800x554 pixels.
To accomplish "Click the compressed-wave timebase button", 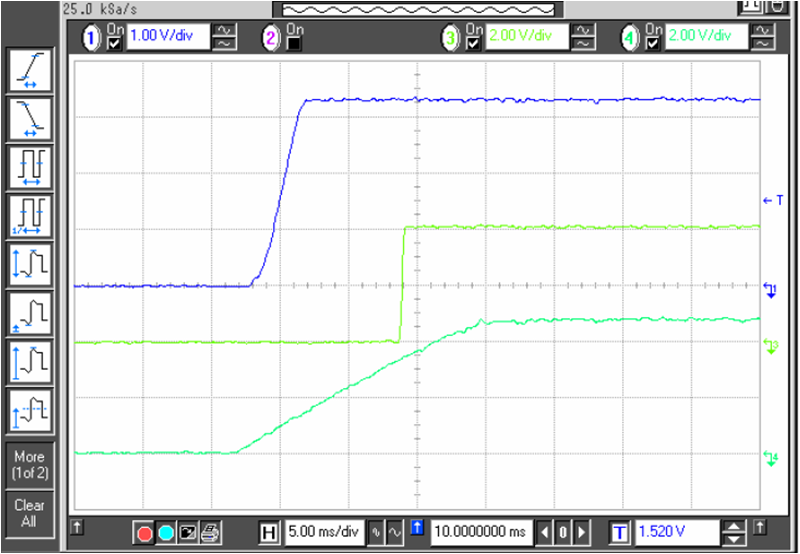I will 377,533.
